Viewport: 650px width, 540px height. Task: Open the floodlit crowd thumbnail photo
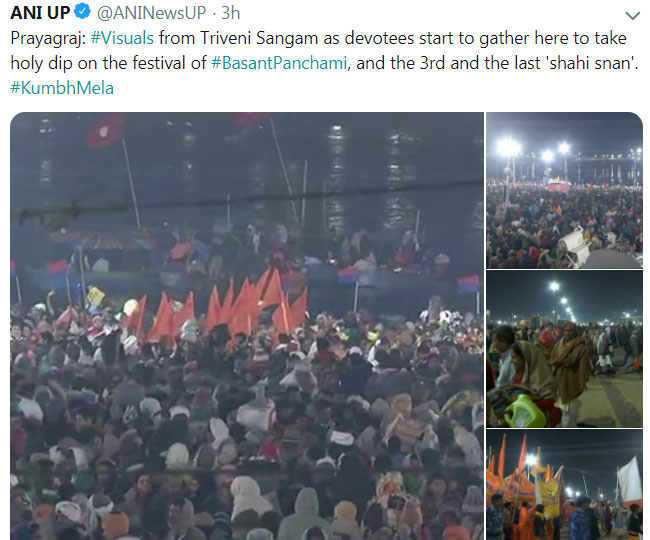[x=565, y=190]
